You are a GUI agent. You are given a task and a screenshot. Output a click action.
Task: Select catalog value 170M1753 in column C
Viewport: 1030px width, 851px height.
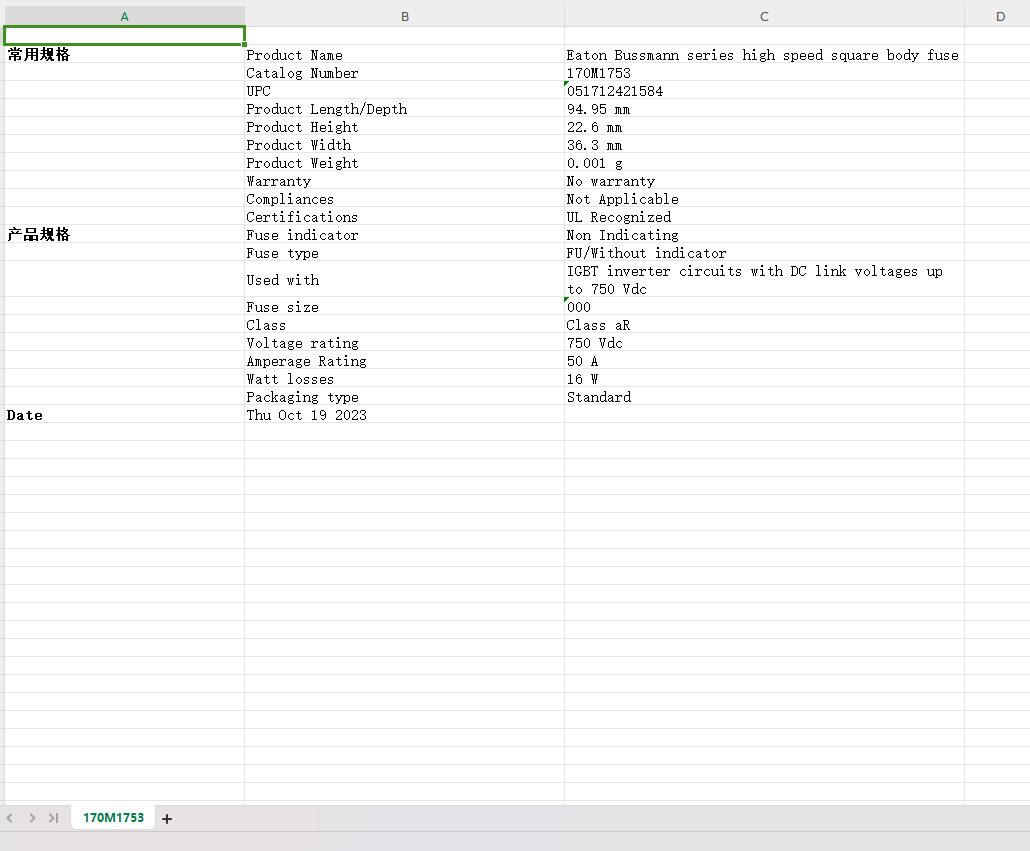tap(764, 73)
